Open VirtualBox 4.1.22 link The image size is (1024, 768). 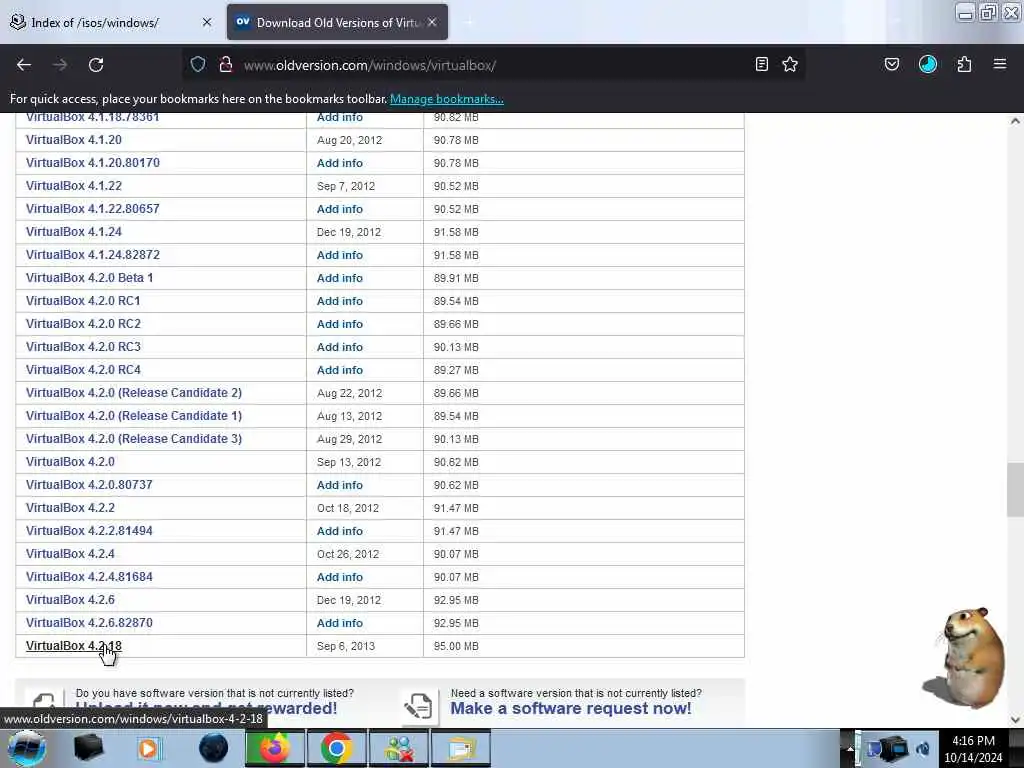(x=74, y=185)
